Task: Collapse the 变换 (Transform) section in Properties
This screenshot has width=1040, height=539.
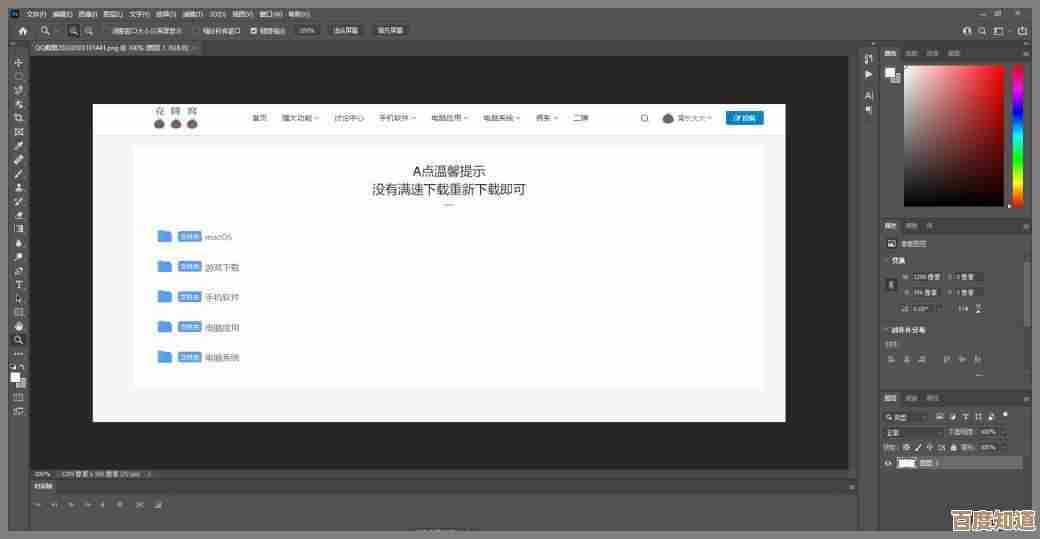Action: [x=887, y=261]
